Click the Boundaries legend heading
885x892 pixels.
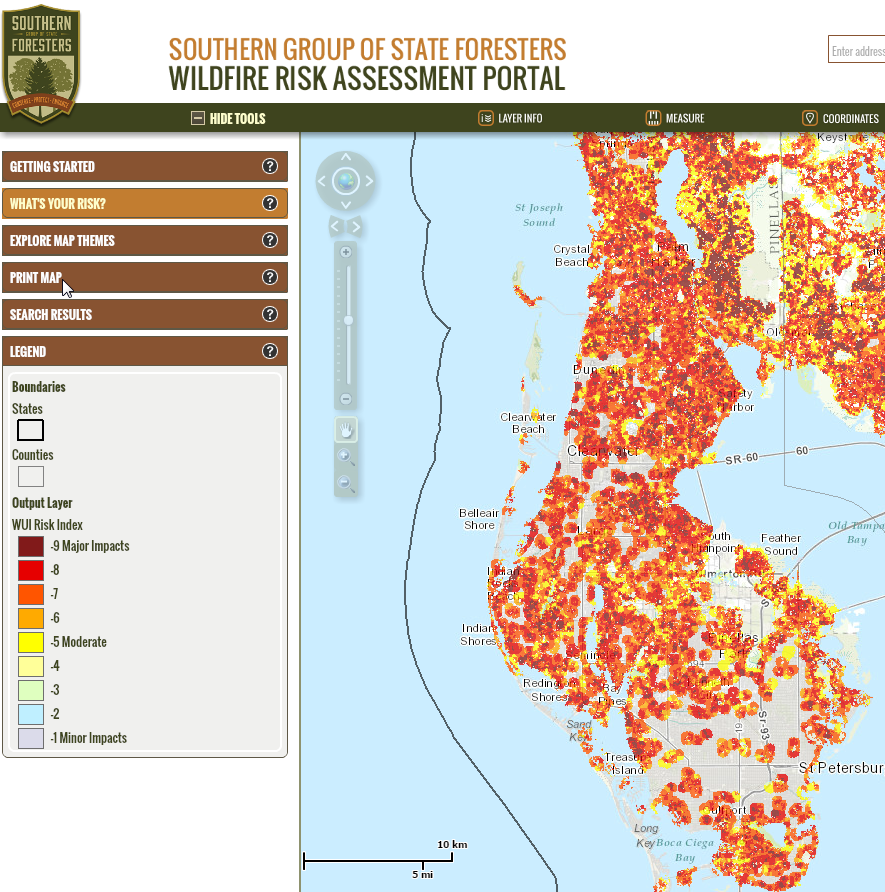[x=39, y=387]
